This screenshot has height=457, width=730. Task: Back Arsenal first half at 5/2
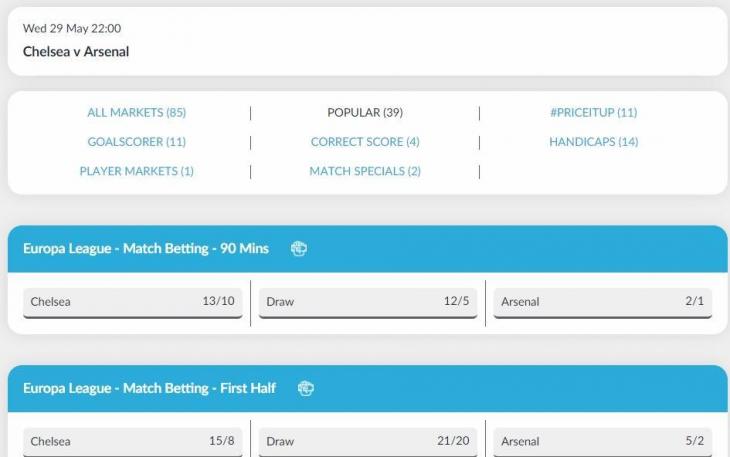[x=603, y=441]
